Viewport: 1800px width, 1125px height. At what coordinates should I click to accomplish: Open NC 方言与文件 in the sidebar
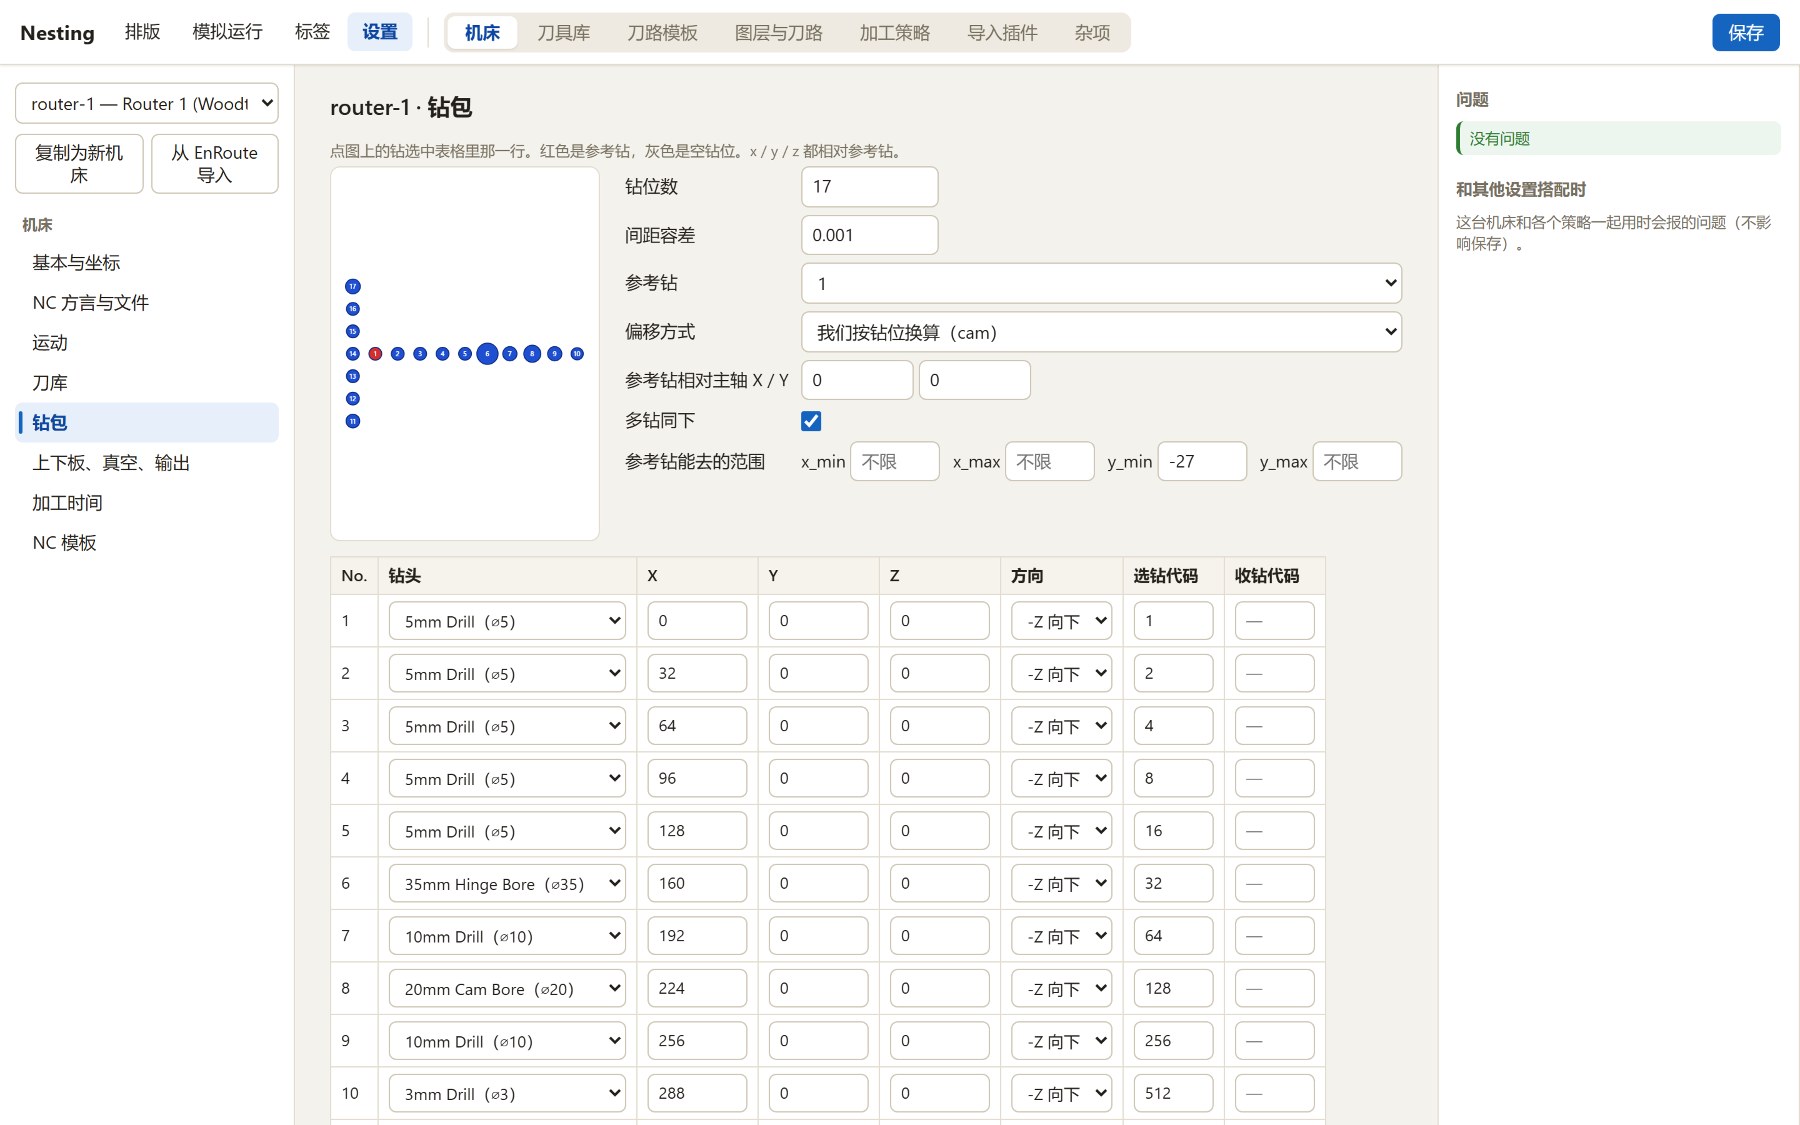[x=147, y=303]
